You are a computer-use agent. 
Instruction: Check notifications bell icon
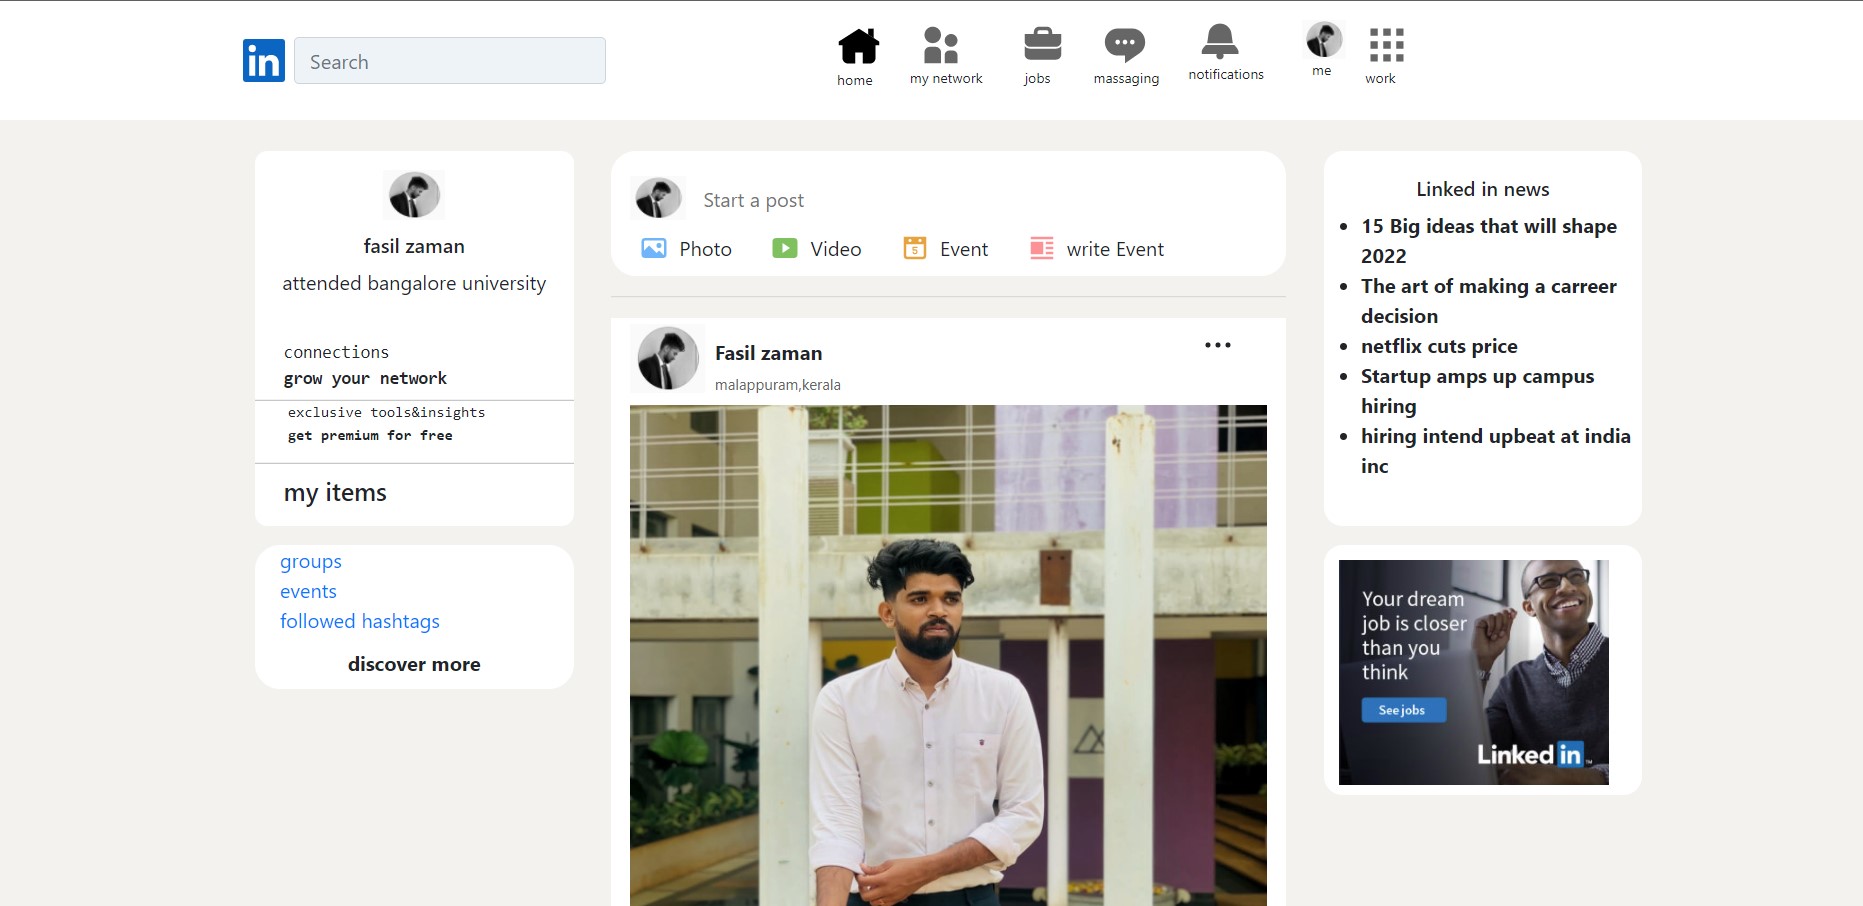(x=1219, y=42)
